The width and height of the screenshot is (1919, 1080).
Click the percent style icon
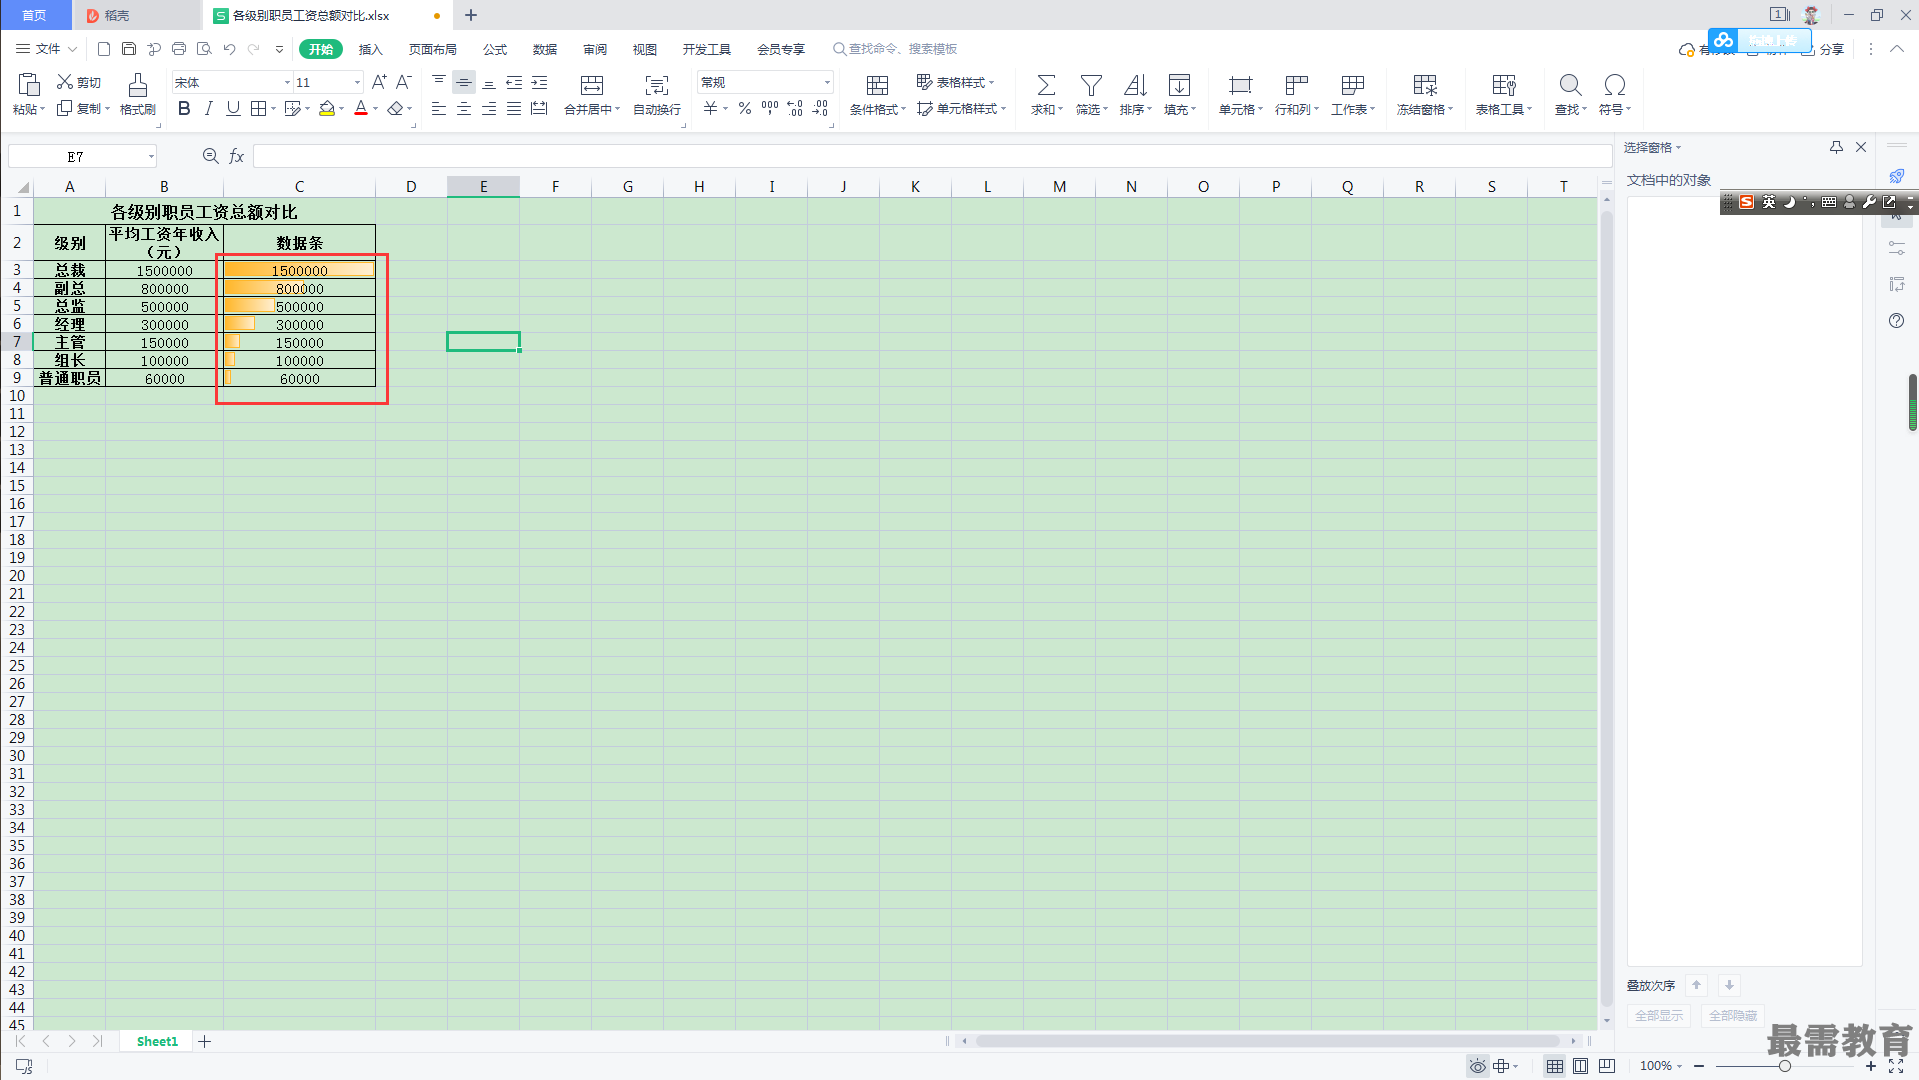pyautogui.click(x=745, y=108)
